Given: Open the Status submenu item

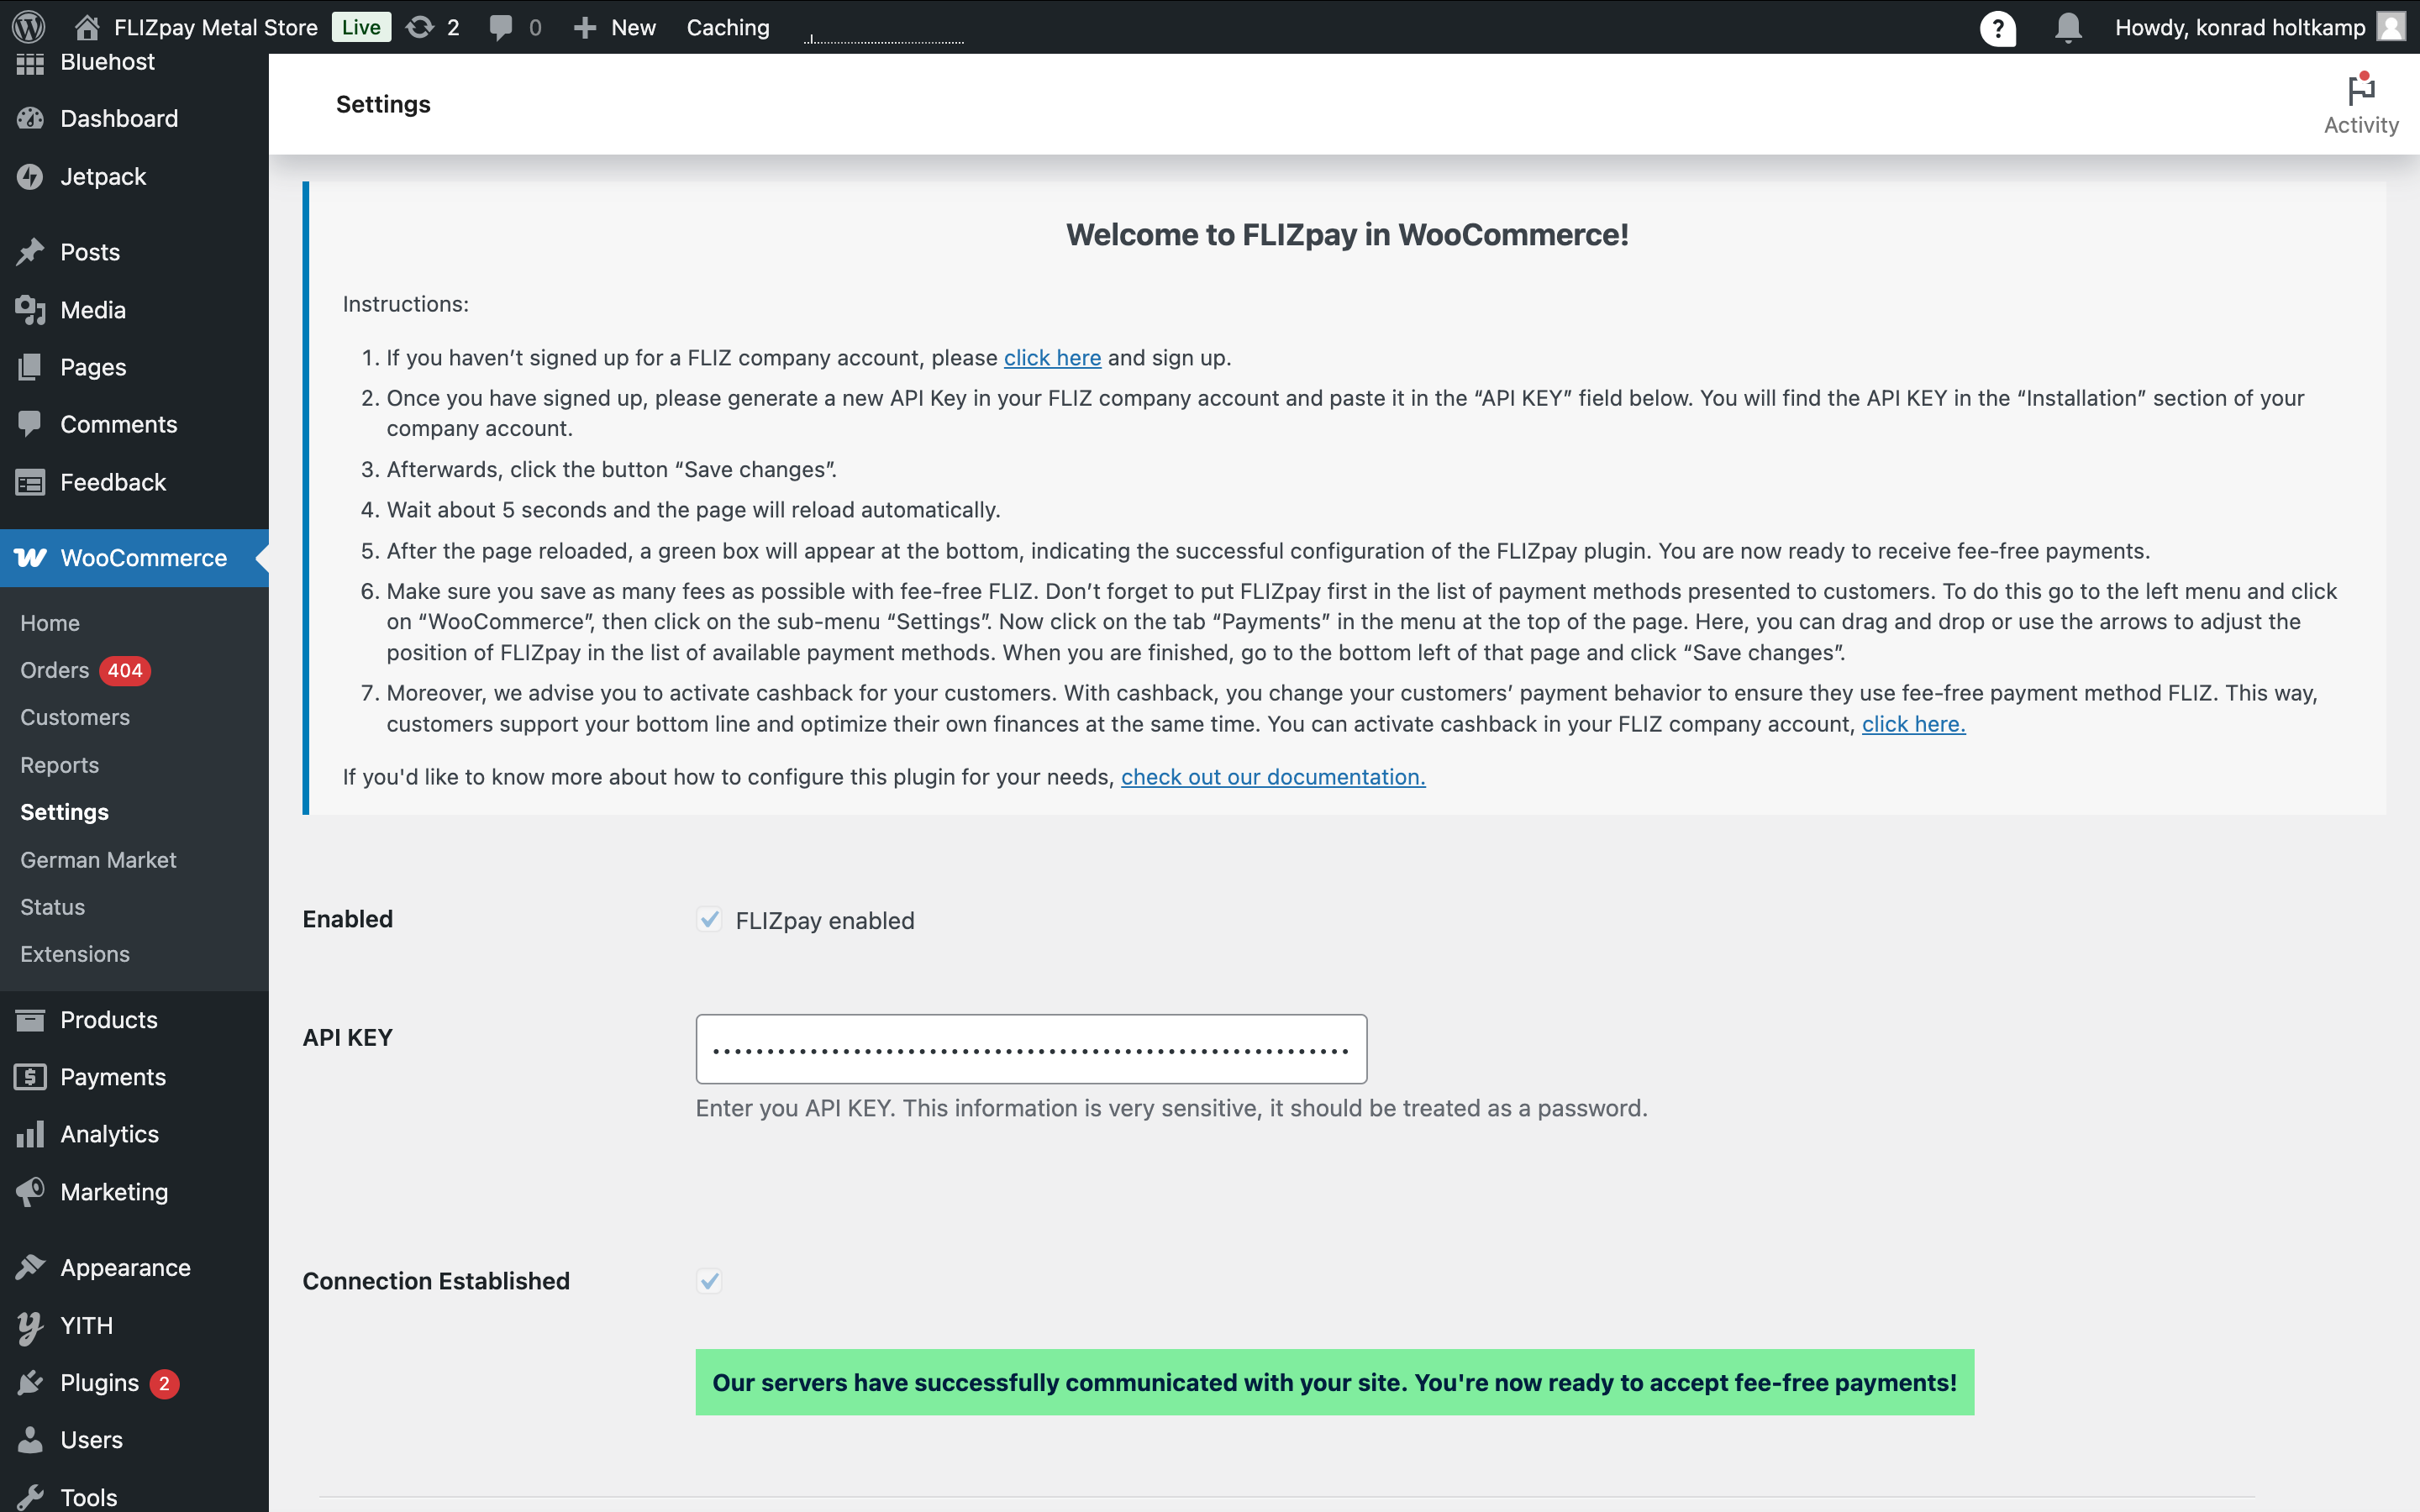Looking at the screenshot, I should pos(53,907).
